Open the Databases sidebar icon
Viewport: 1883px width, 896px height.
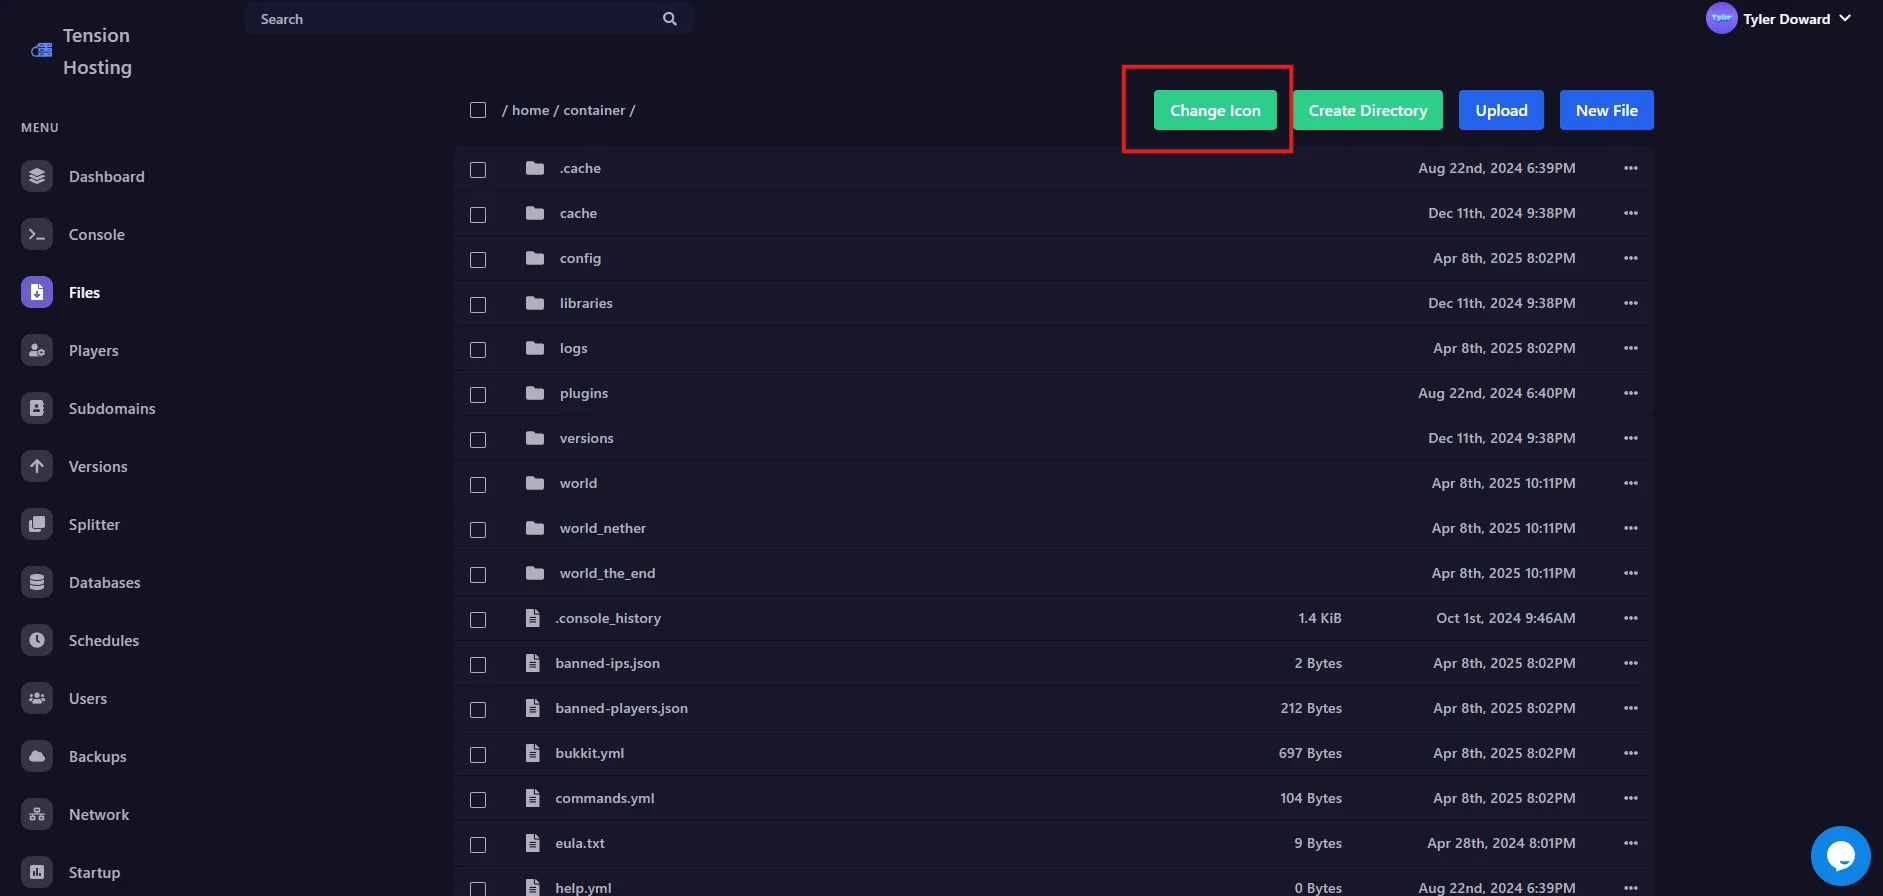click(37, 582)
